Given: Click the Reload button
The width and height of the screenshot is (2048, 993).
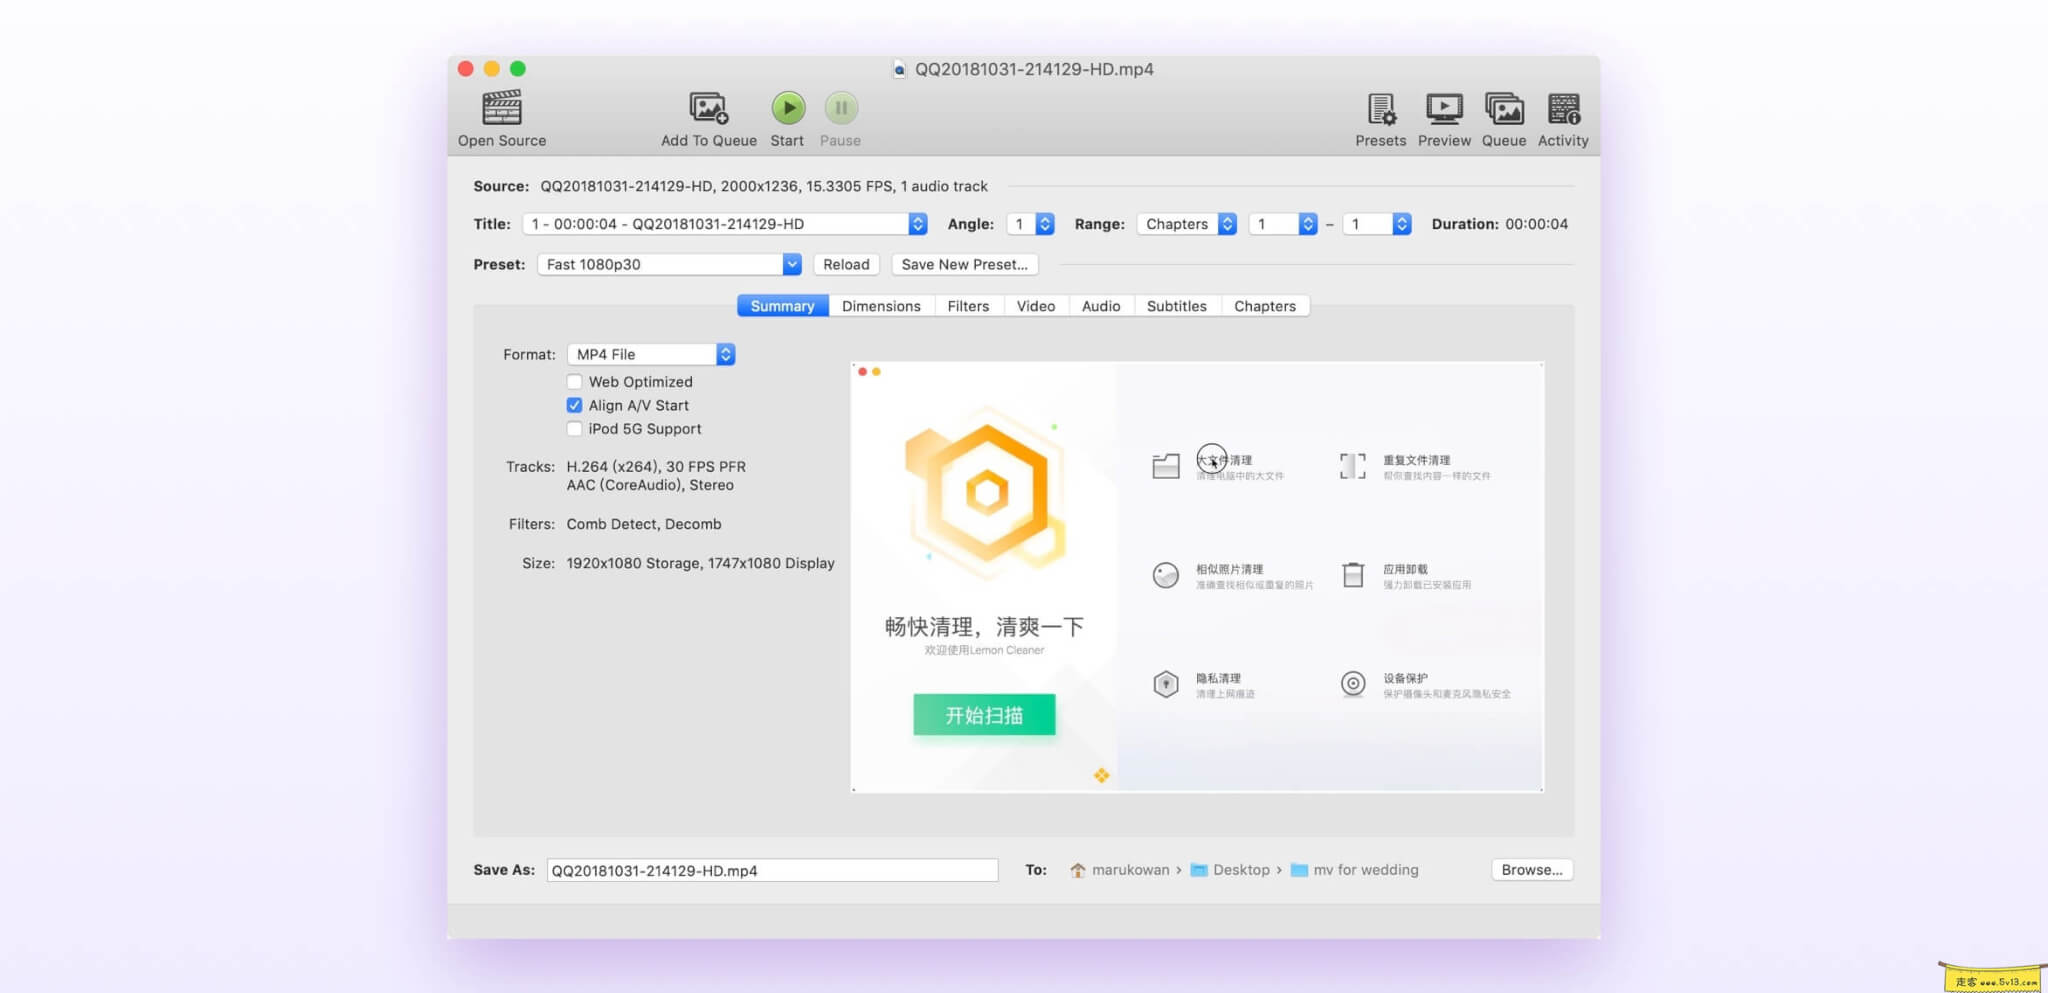Looking at the screenshot, I should (845, 264).
